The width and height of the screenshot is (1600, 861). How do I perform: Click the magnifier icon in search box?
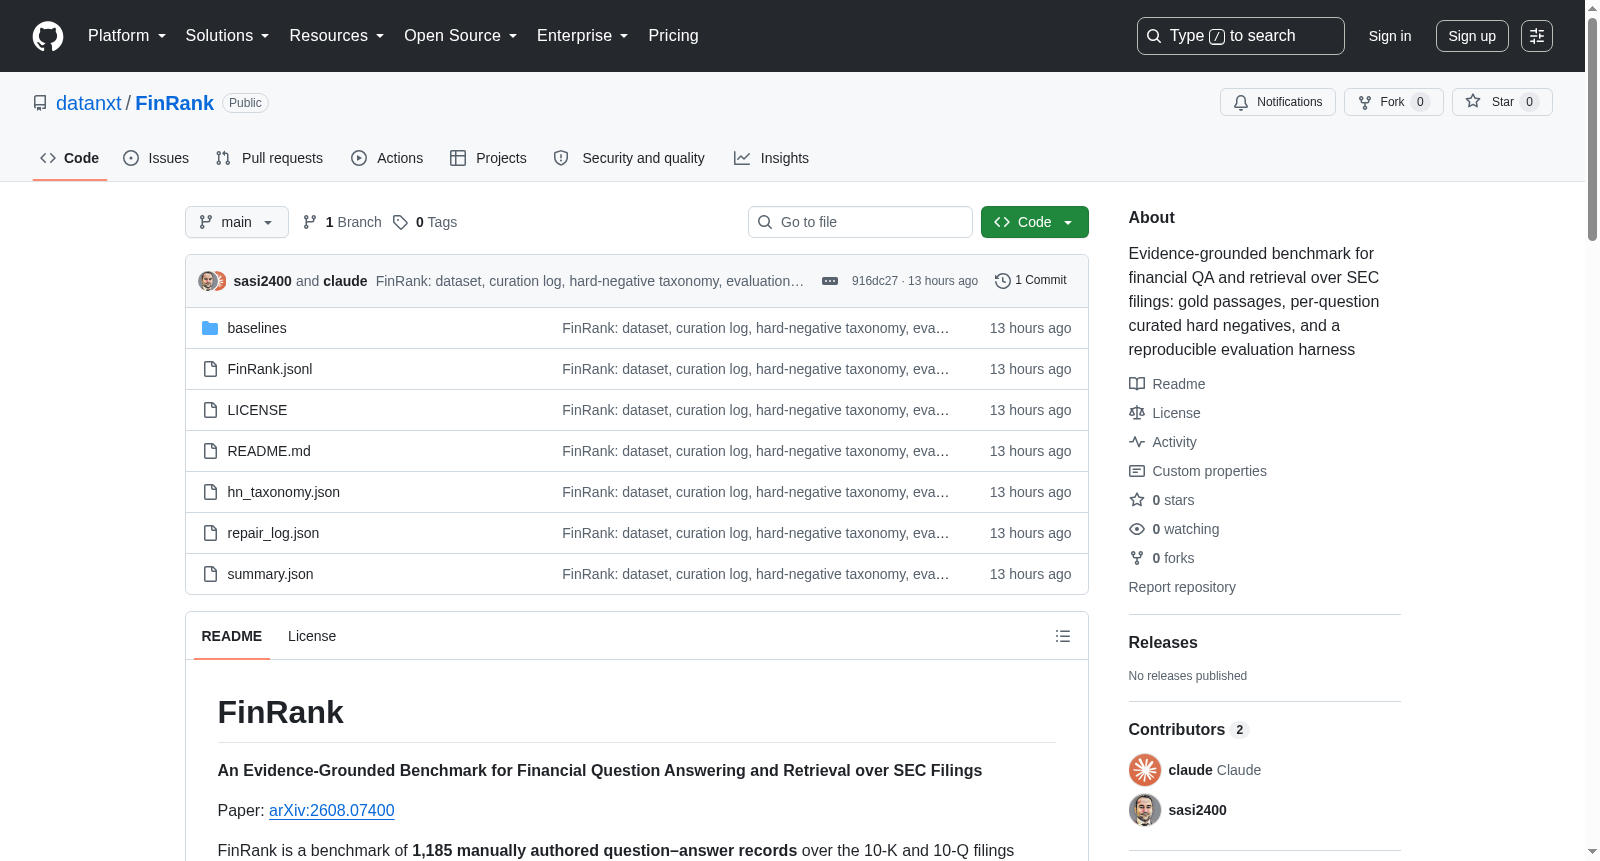pos(1154,36)
